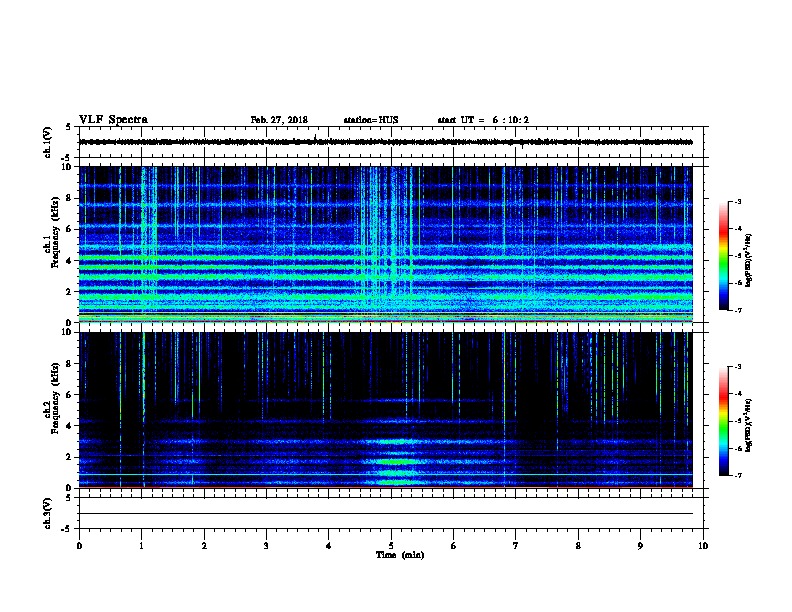Click the "6" kHz tick on ch.2 spectrogram axis
The height and width of the screenshot is (612, 792).
click(68, 395)
